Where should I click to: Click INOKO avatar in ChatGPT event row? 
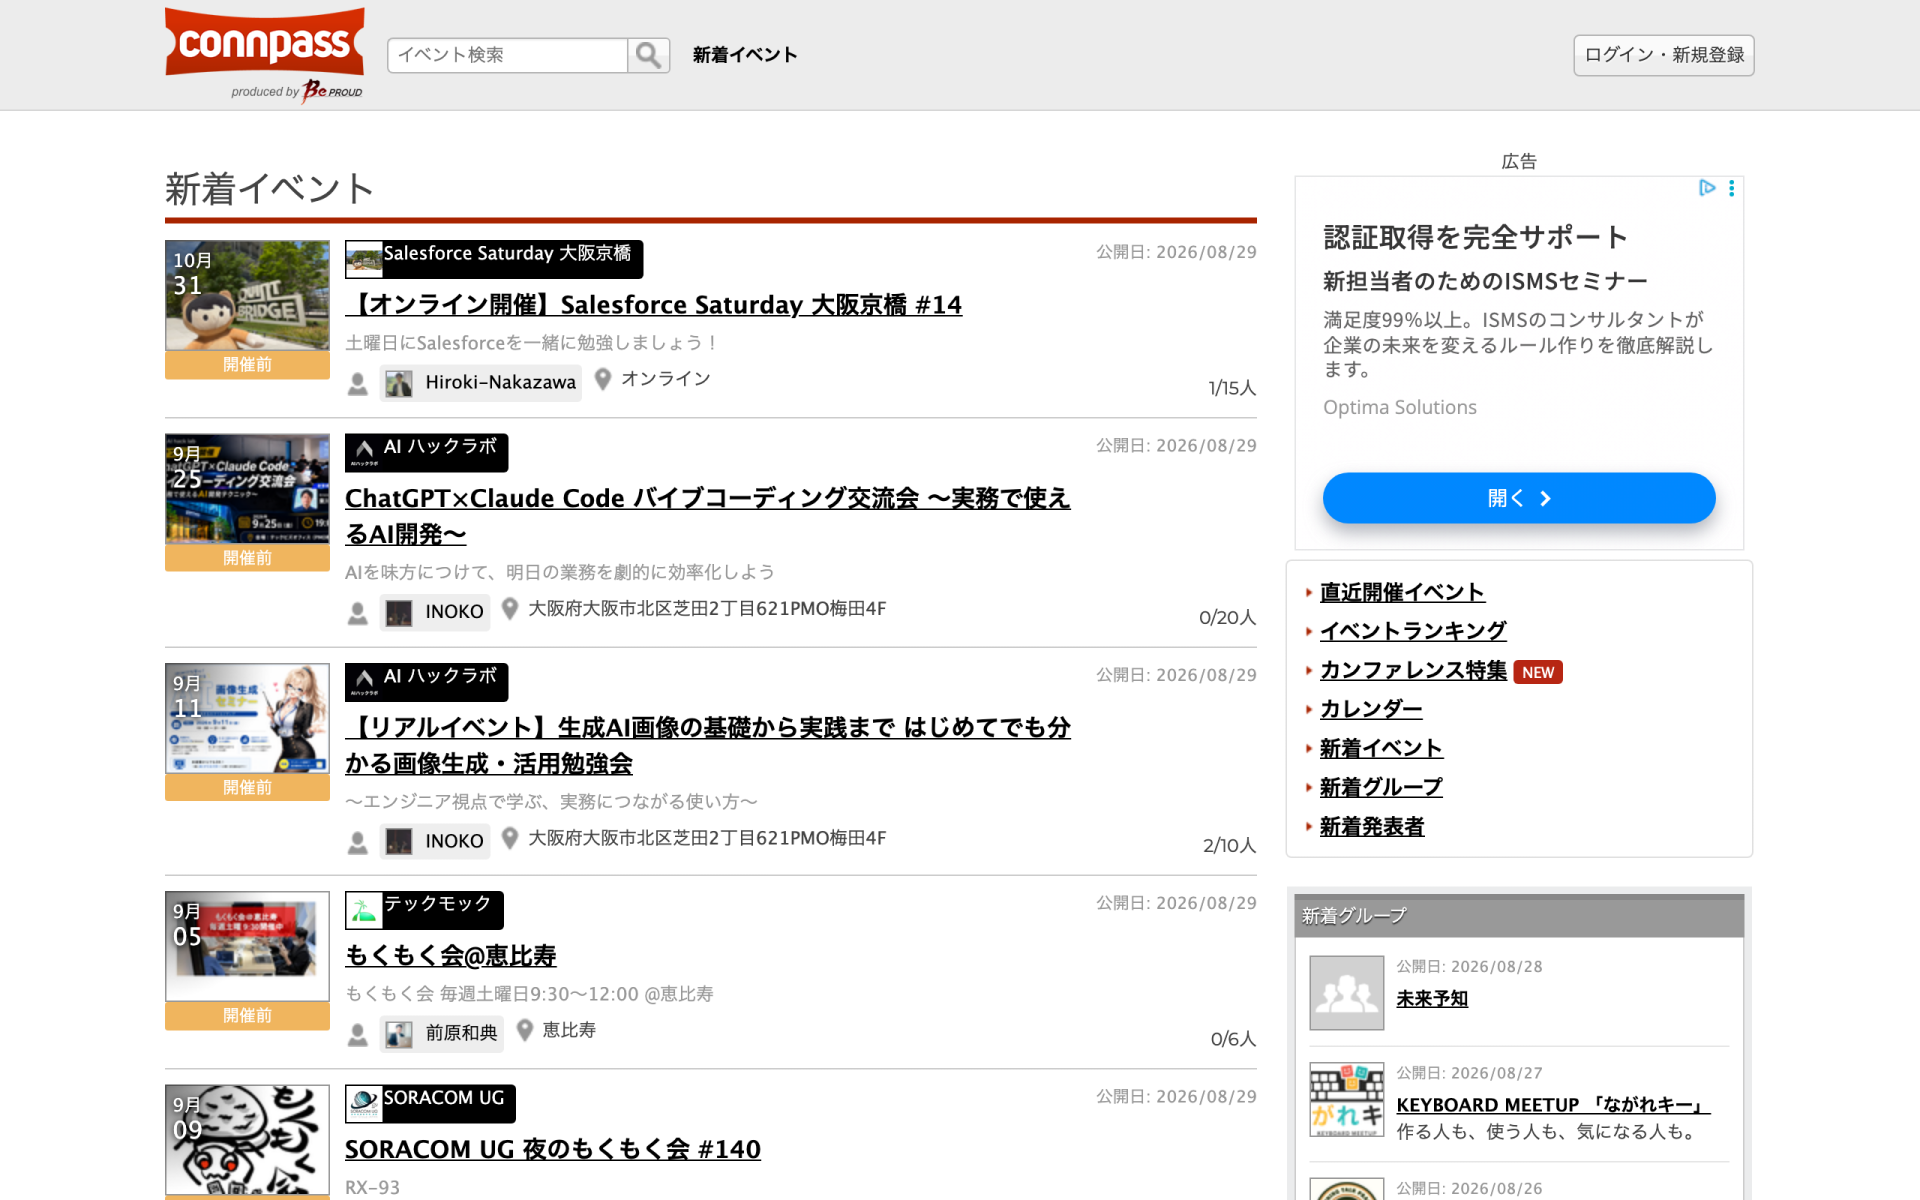tap(399, 612)
